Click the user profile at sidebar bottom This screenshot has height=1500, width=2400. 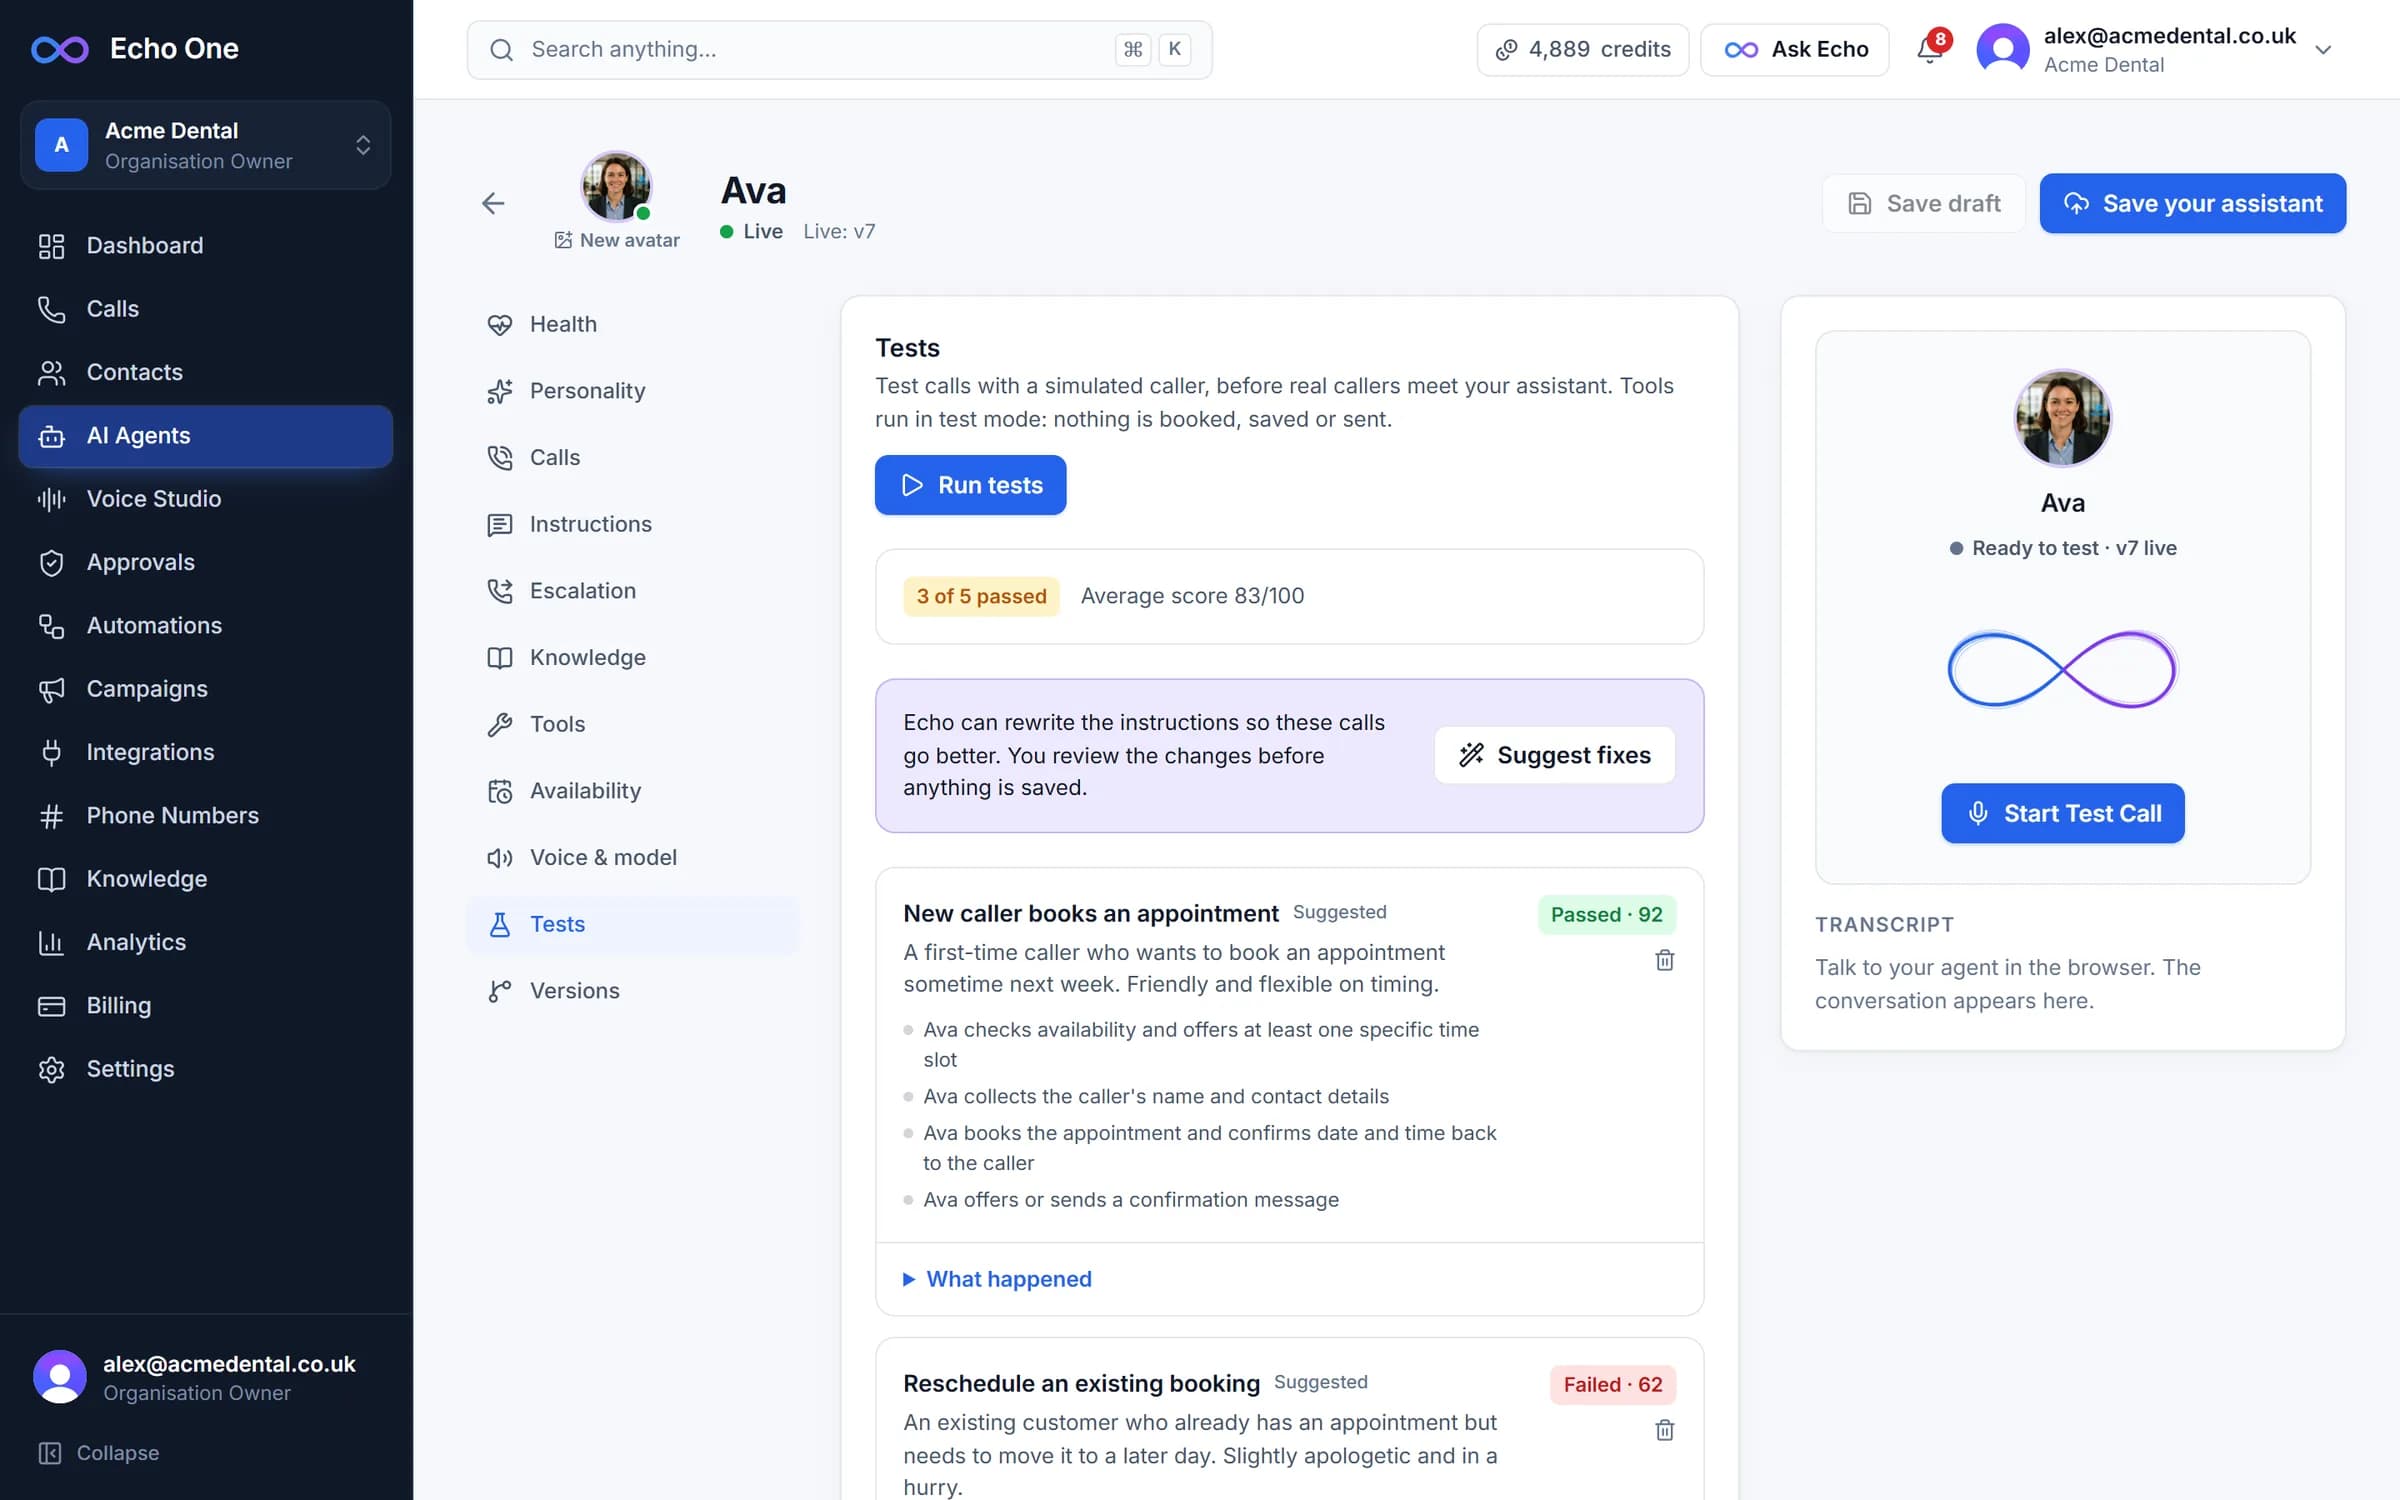point(205,1377)
